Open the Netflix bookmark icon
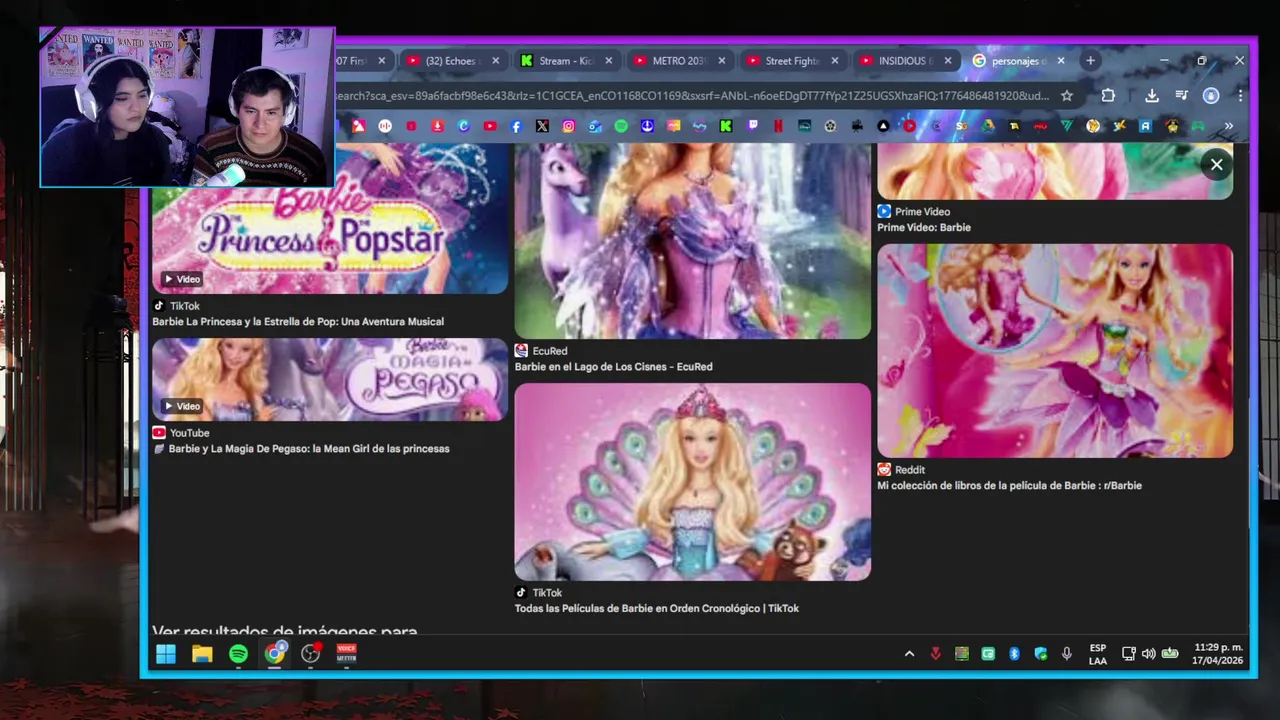The height and width of the screenshot is (720, 1280). pos(778,126)
